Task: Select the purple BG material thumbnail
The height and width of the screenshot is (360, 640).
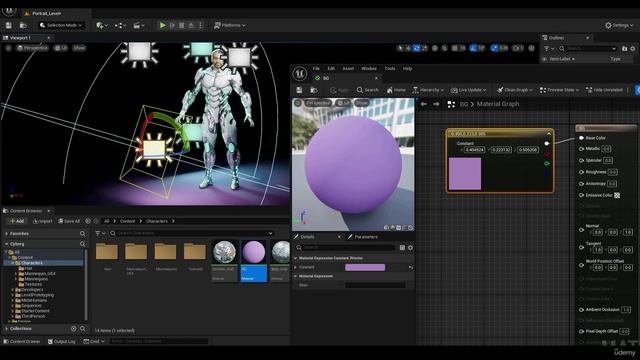Action: pyautogui.click(x=253, y=251)
